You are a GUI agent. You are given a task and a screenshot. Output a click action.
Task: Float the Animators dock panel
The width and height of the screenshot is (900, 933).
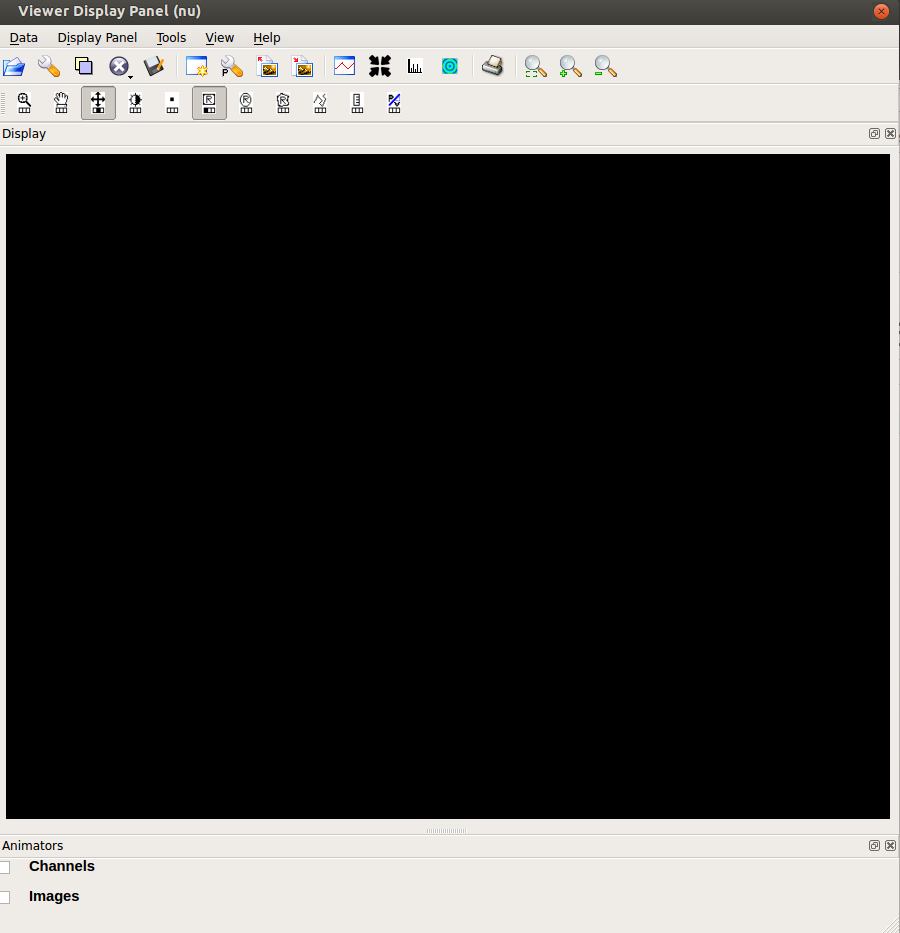click(x=874, y=846)
